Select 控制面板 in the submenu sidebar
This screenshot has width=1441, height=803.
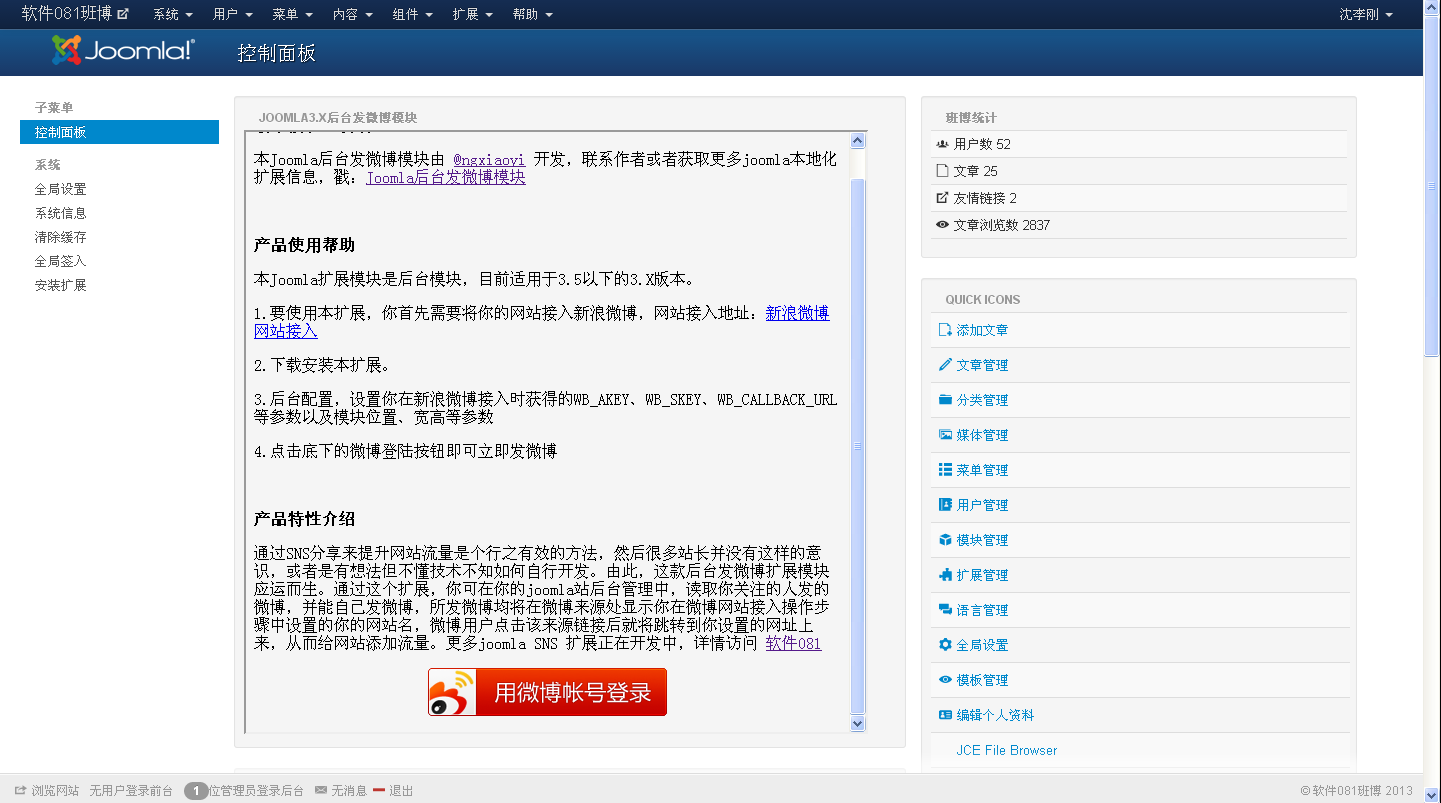point(119,132)
